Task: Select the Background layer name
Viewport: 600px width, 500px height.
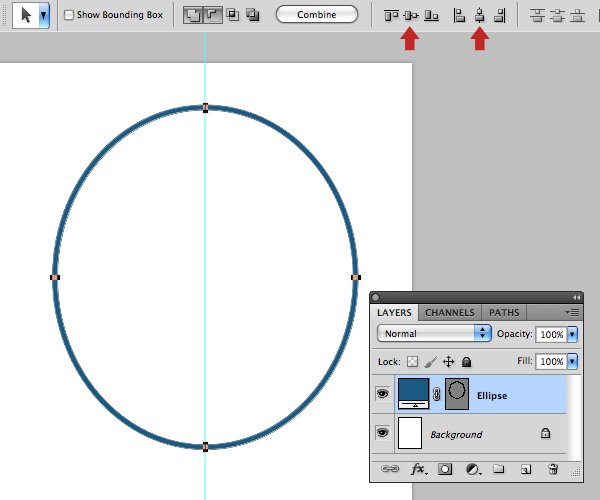Action: [456, 435]
